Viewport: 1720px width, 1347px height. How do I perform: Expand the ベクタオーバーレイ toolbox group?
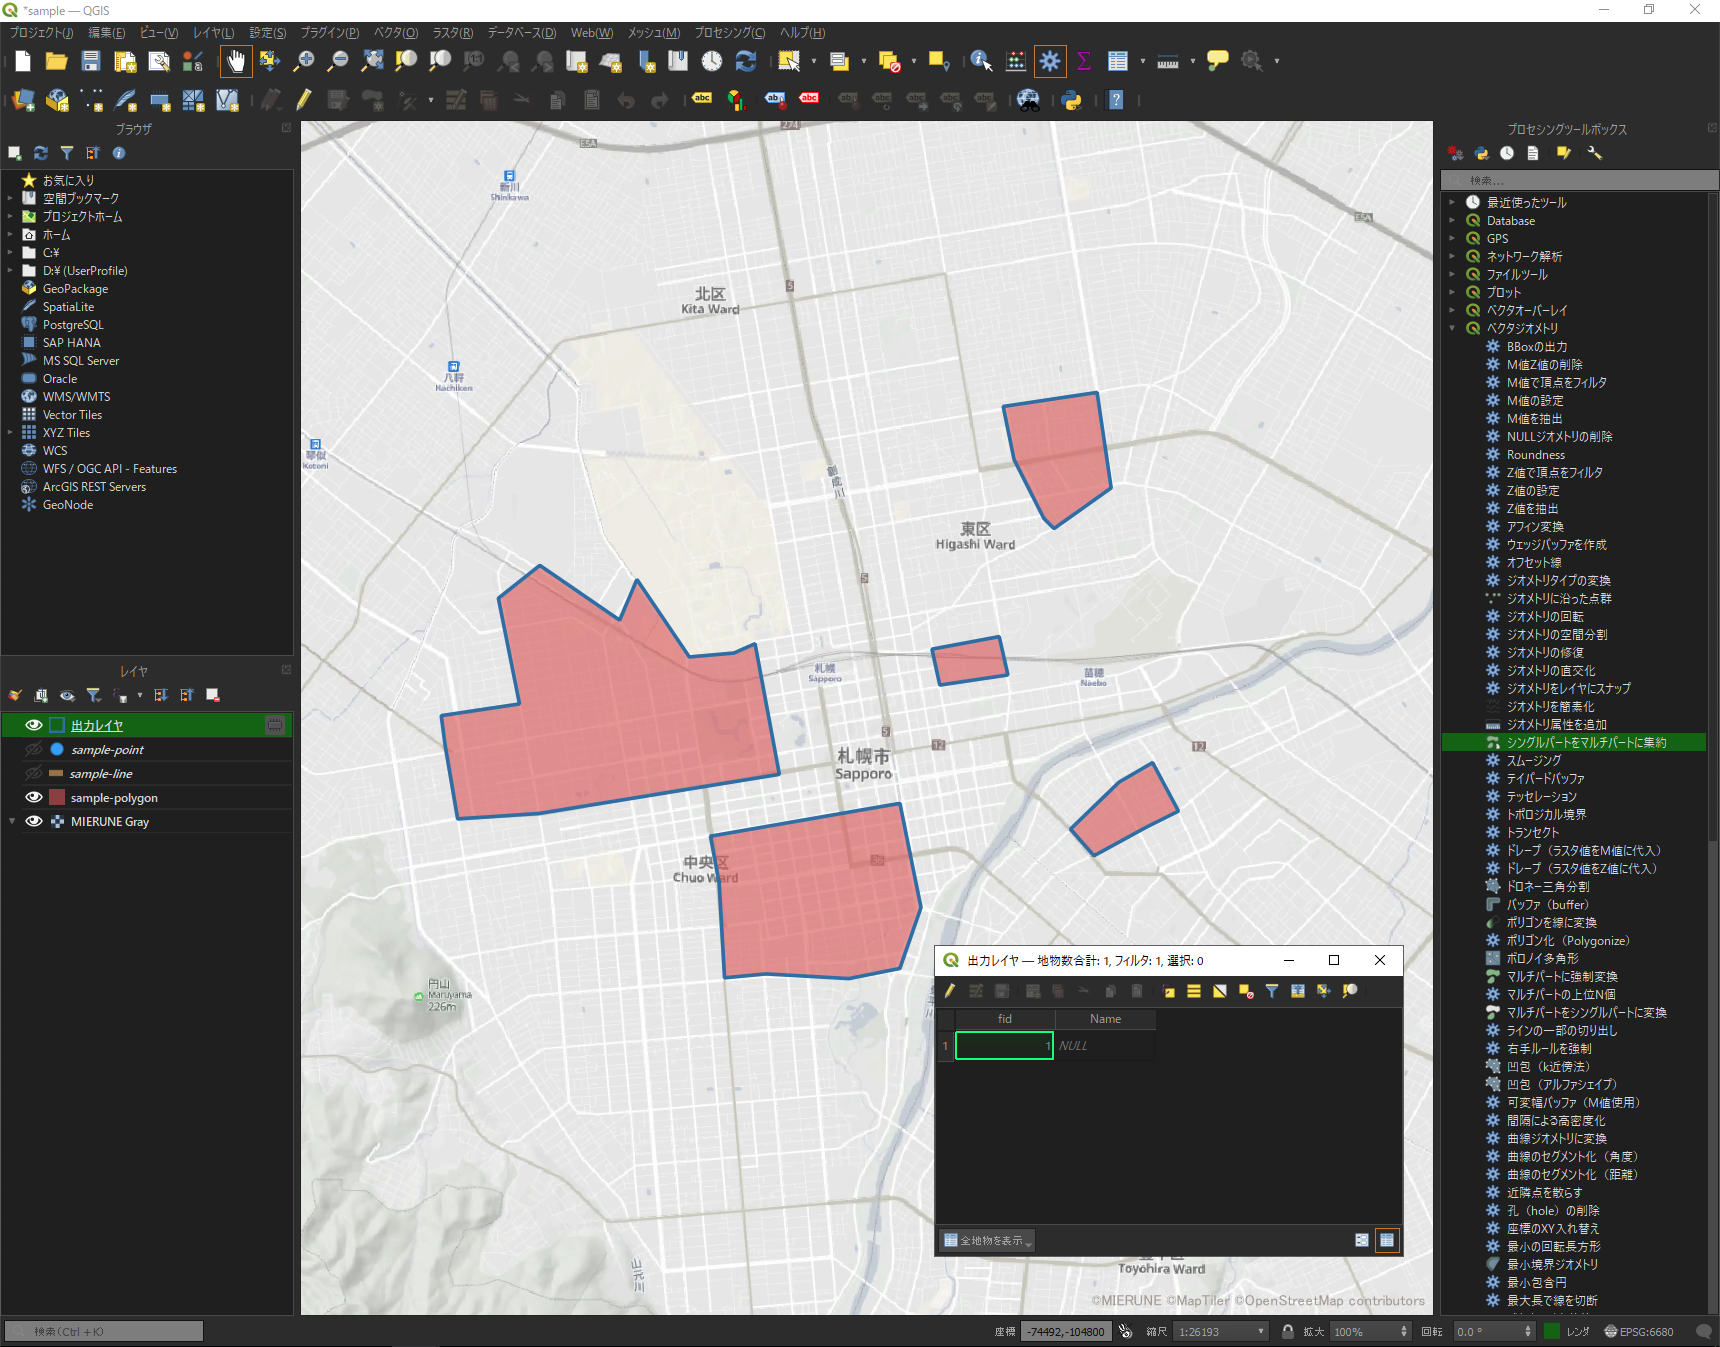1453,310
